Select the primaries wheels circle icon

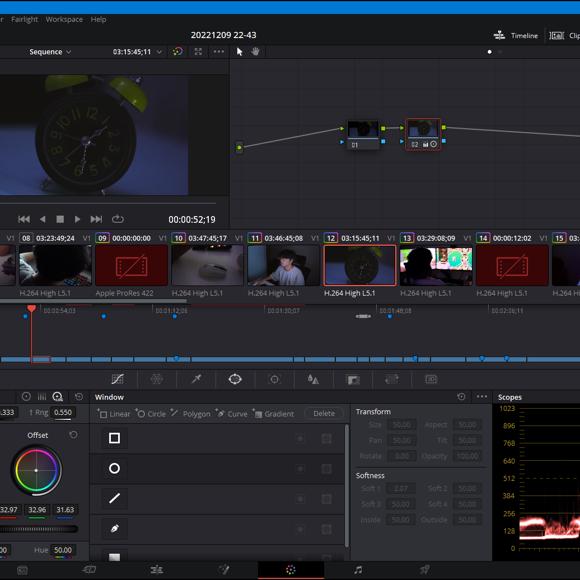coord(26,397)
